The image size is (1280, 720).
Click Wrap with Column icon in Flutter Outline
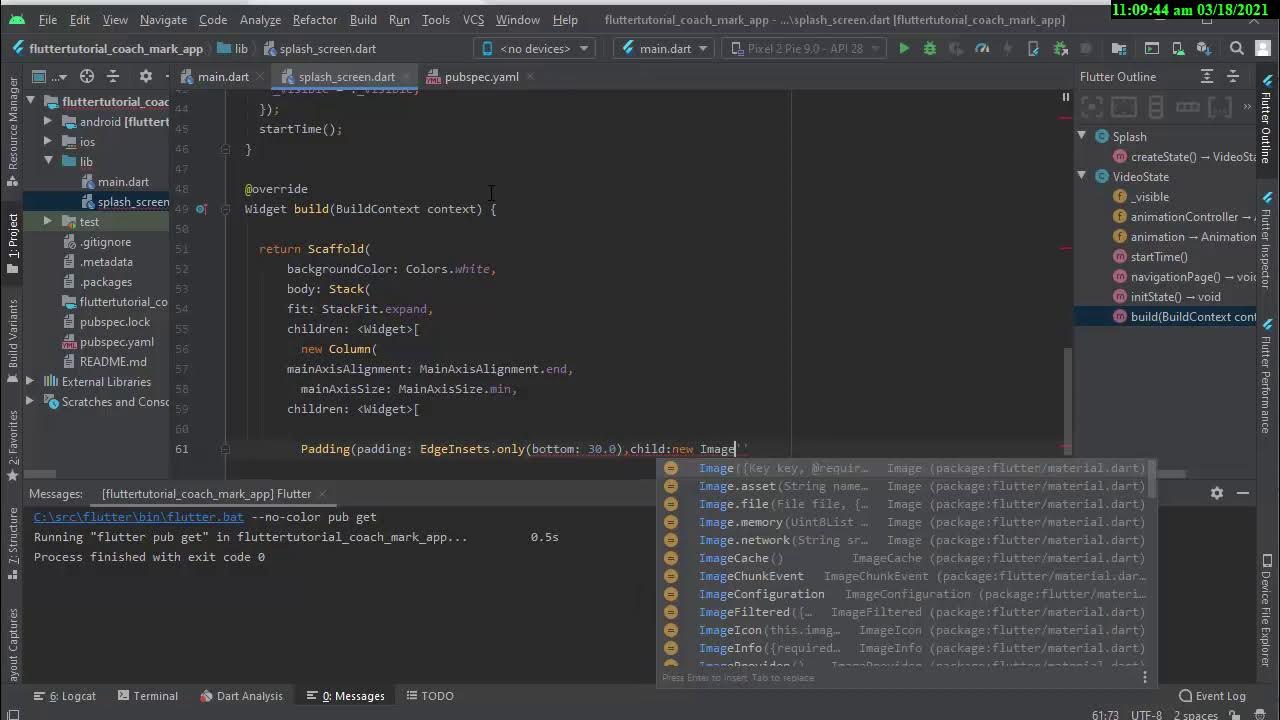pyautogui.click(x=1156, y=107)
